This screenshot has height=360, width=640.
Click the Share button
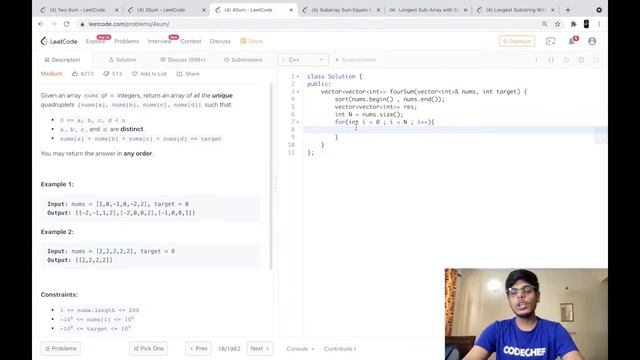pos(188,74)
